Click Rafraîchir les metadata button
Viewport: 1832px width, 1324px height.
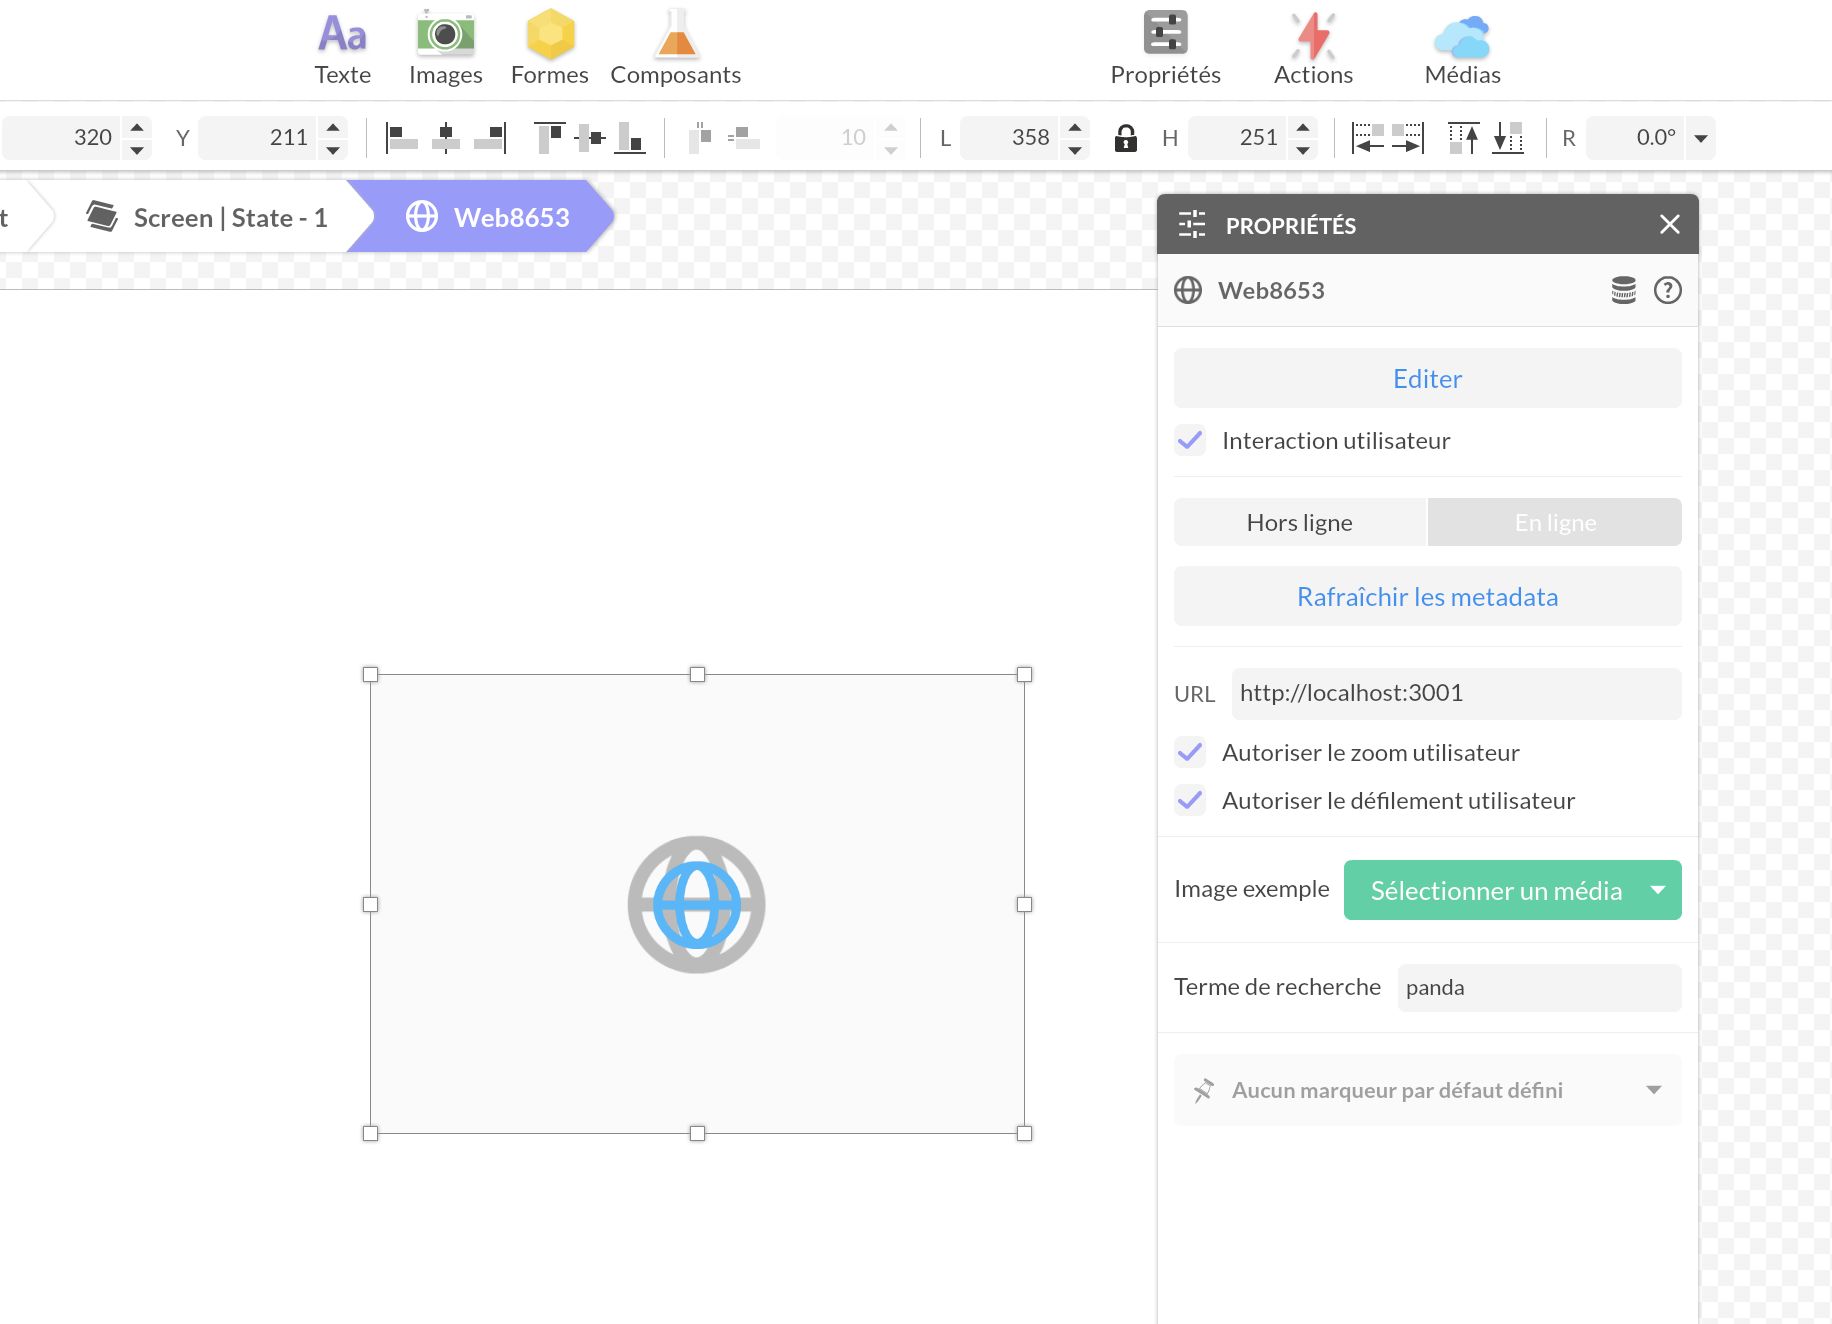coord(1427,596)
